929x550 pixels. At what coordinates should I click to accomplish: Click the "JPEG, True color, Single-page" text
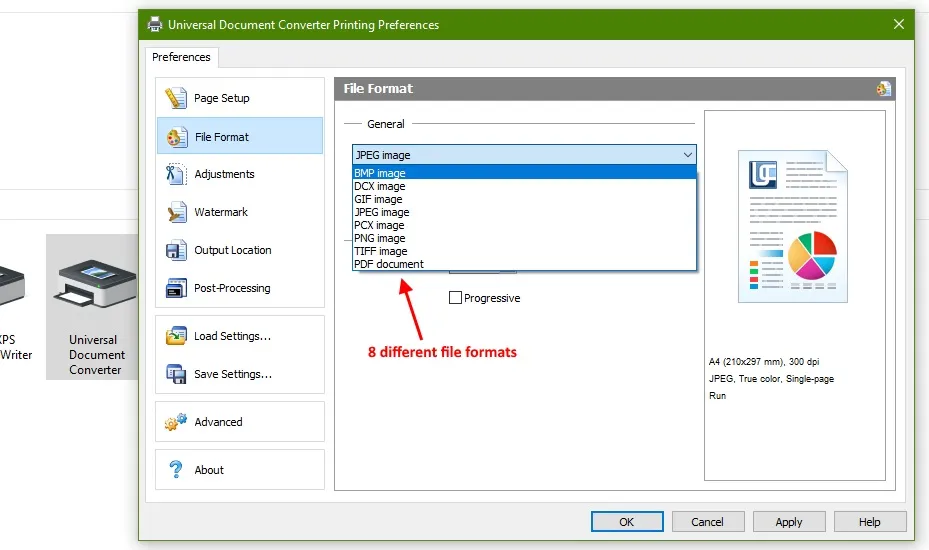pyautogui.click(x=771, y=379)
